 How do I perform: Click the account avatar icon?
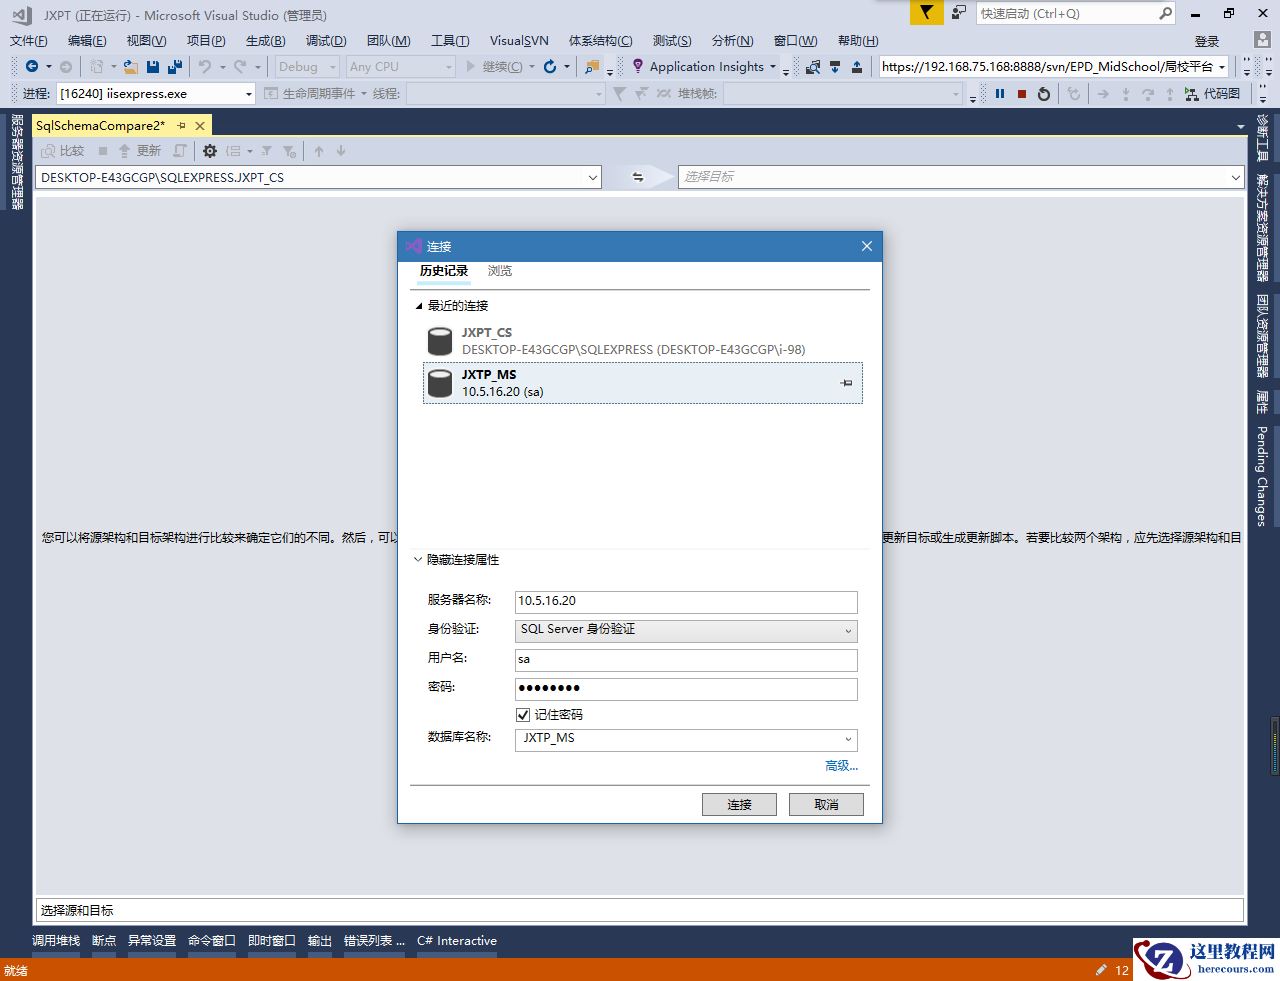[x=1262, y=40]
